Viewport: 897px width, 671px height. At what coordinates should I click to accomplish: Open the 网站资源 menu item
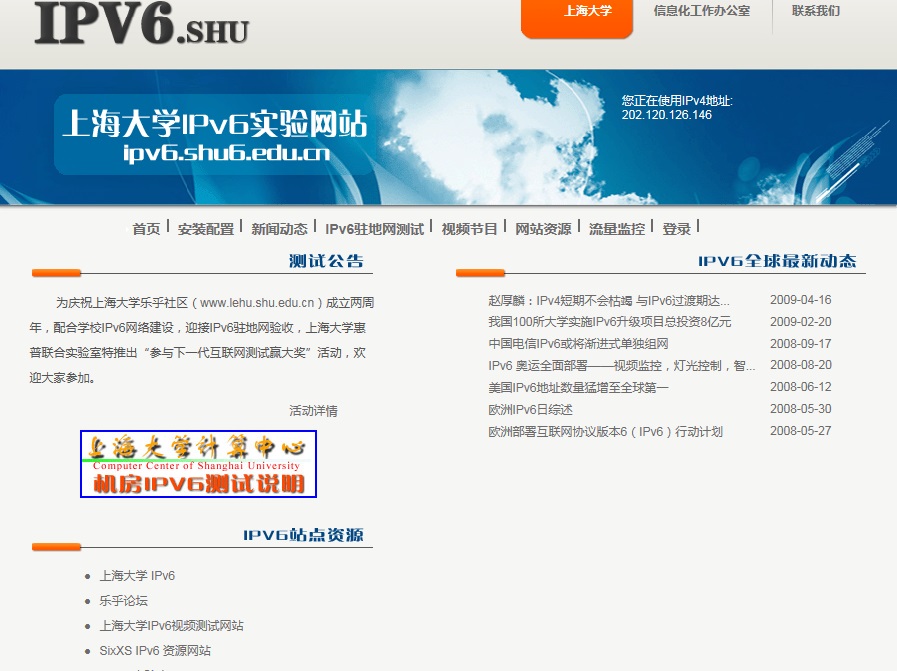tap(543, 229)
